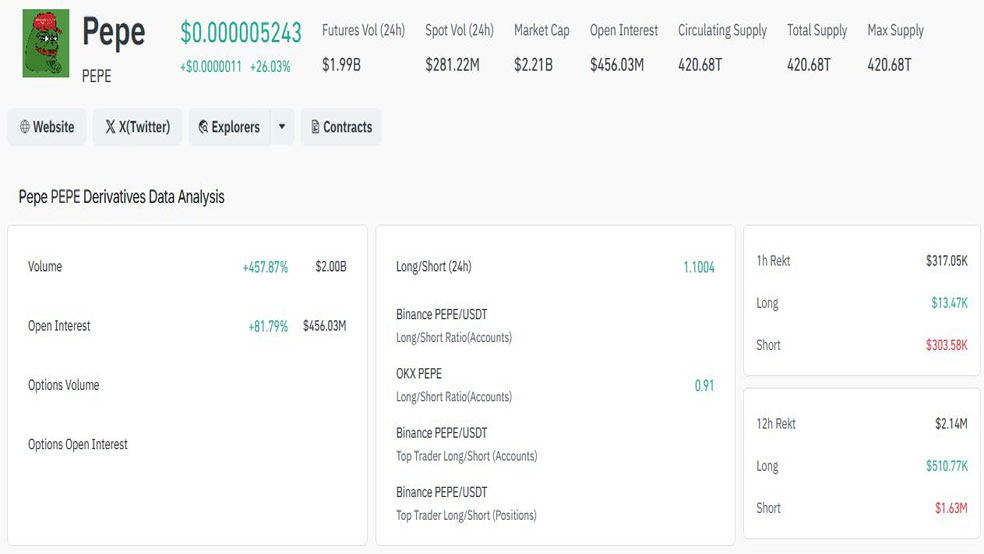
Task: Click the Circulating Supply label
Action: 722,30
